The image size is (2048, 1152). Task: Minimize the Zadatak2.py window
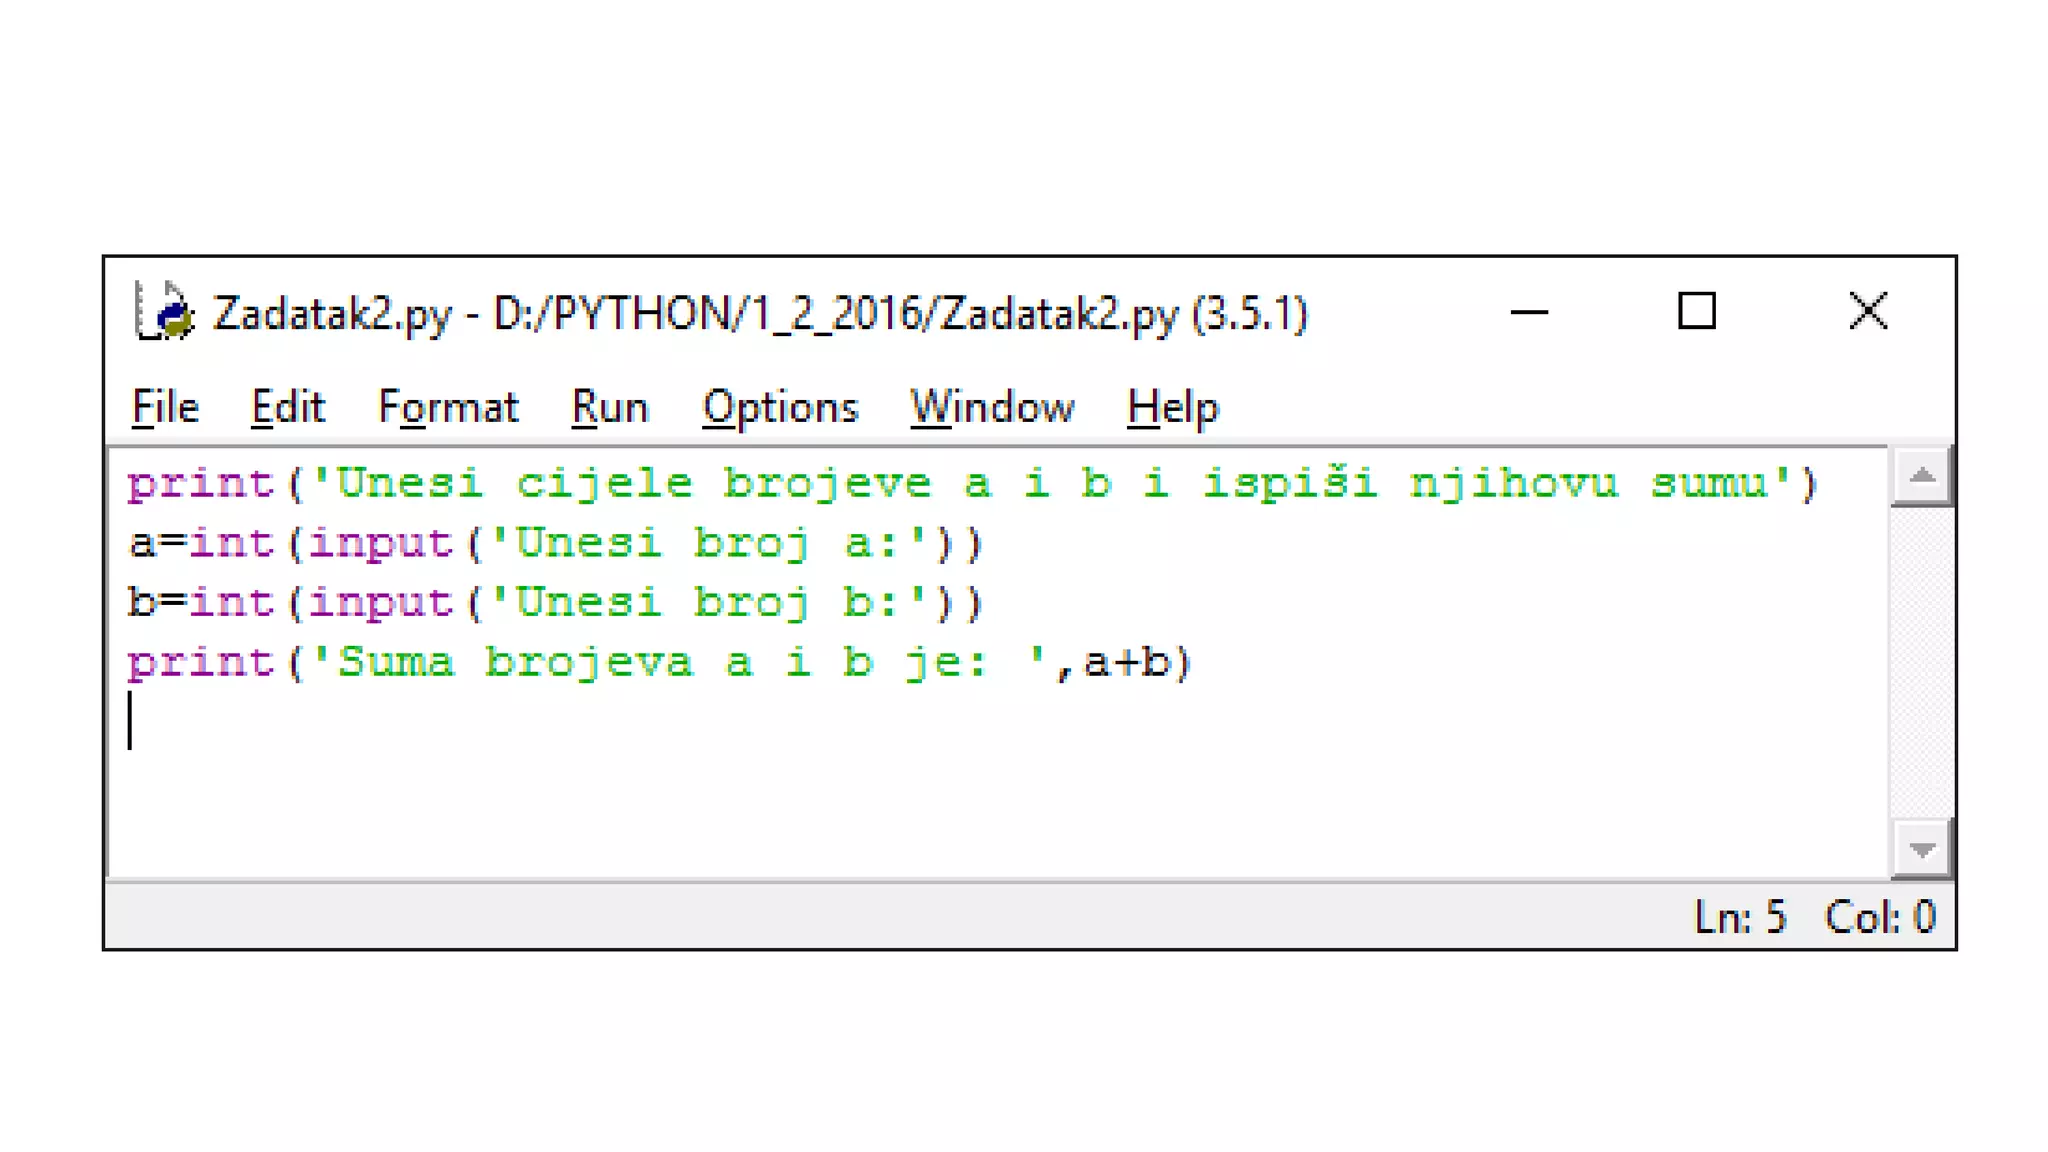pyautogui.click(x=1528, y=312)
